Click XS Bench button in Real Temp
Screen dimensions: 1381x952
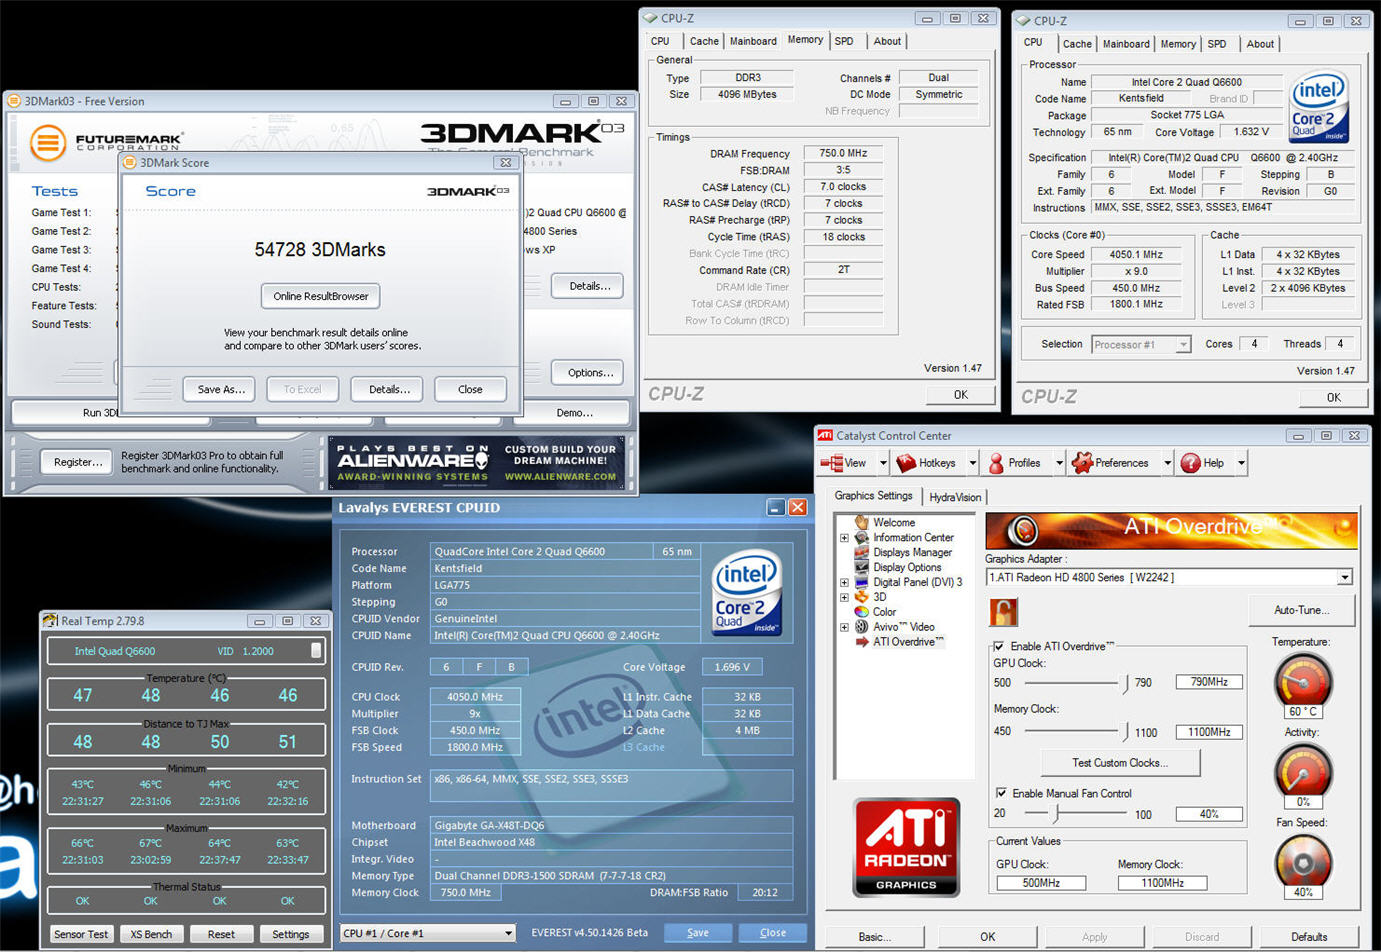click(151, 934)
